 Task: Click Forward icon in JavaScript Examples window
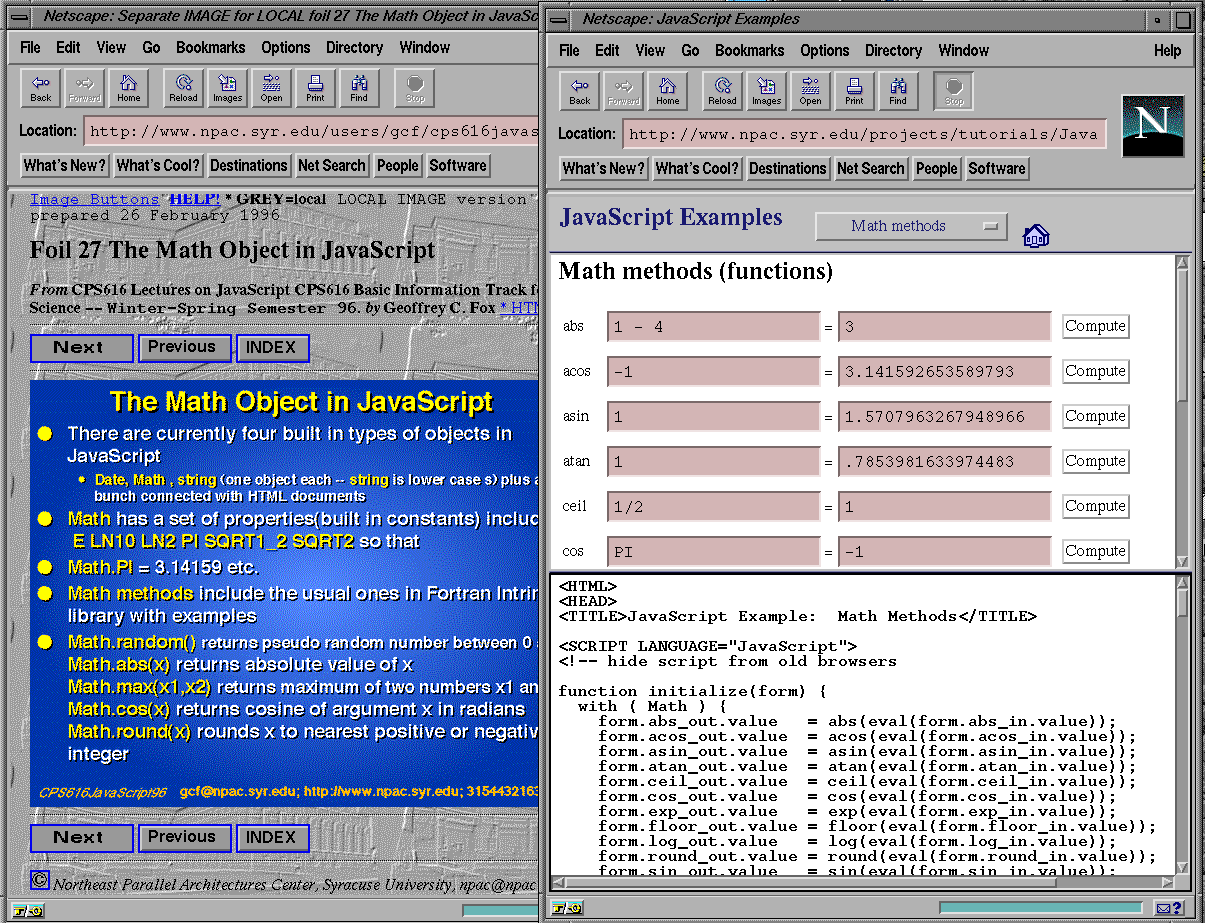pos(624,91)
